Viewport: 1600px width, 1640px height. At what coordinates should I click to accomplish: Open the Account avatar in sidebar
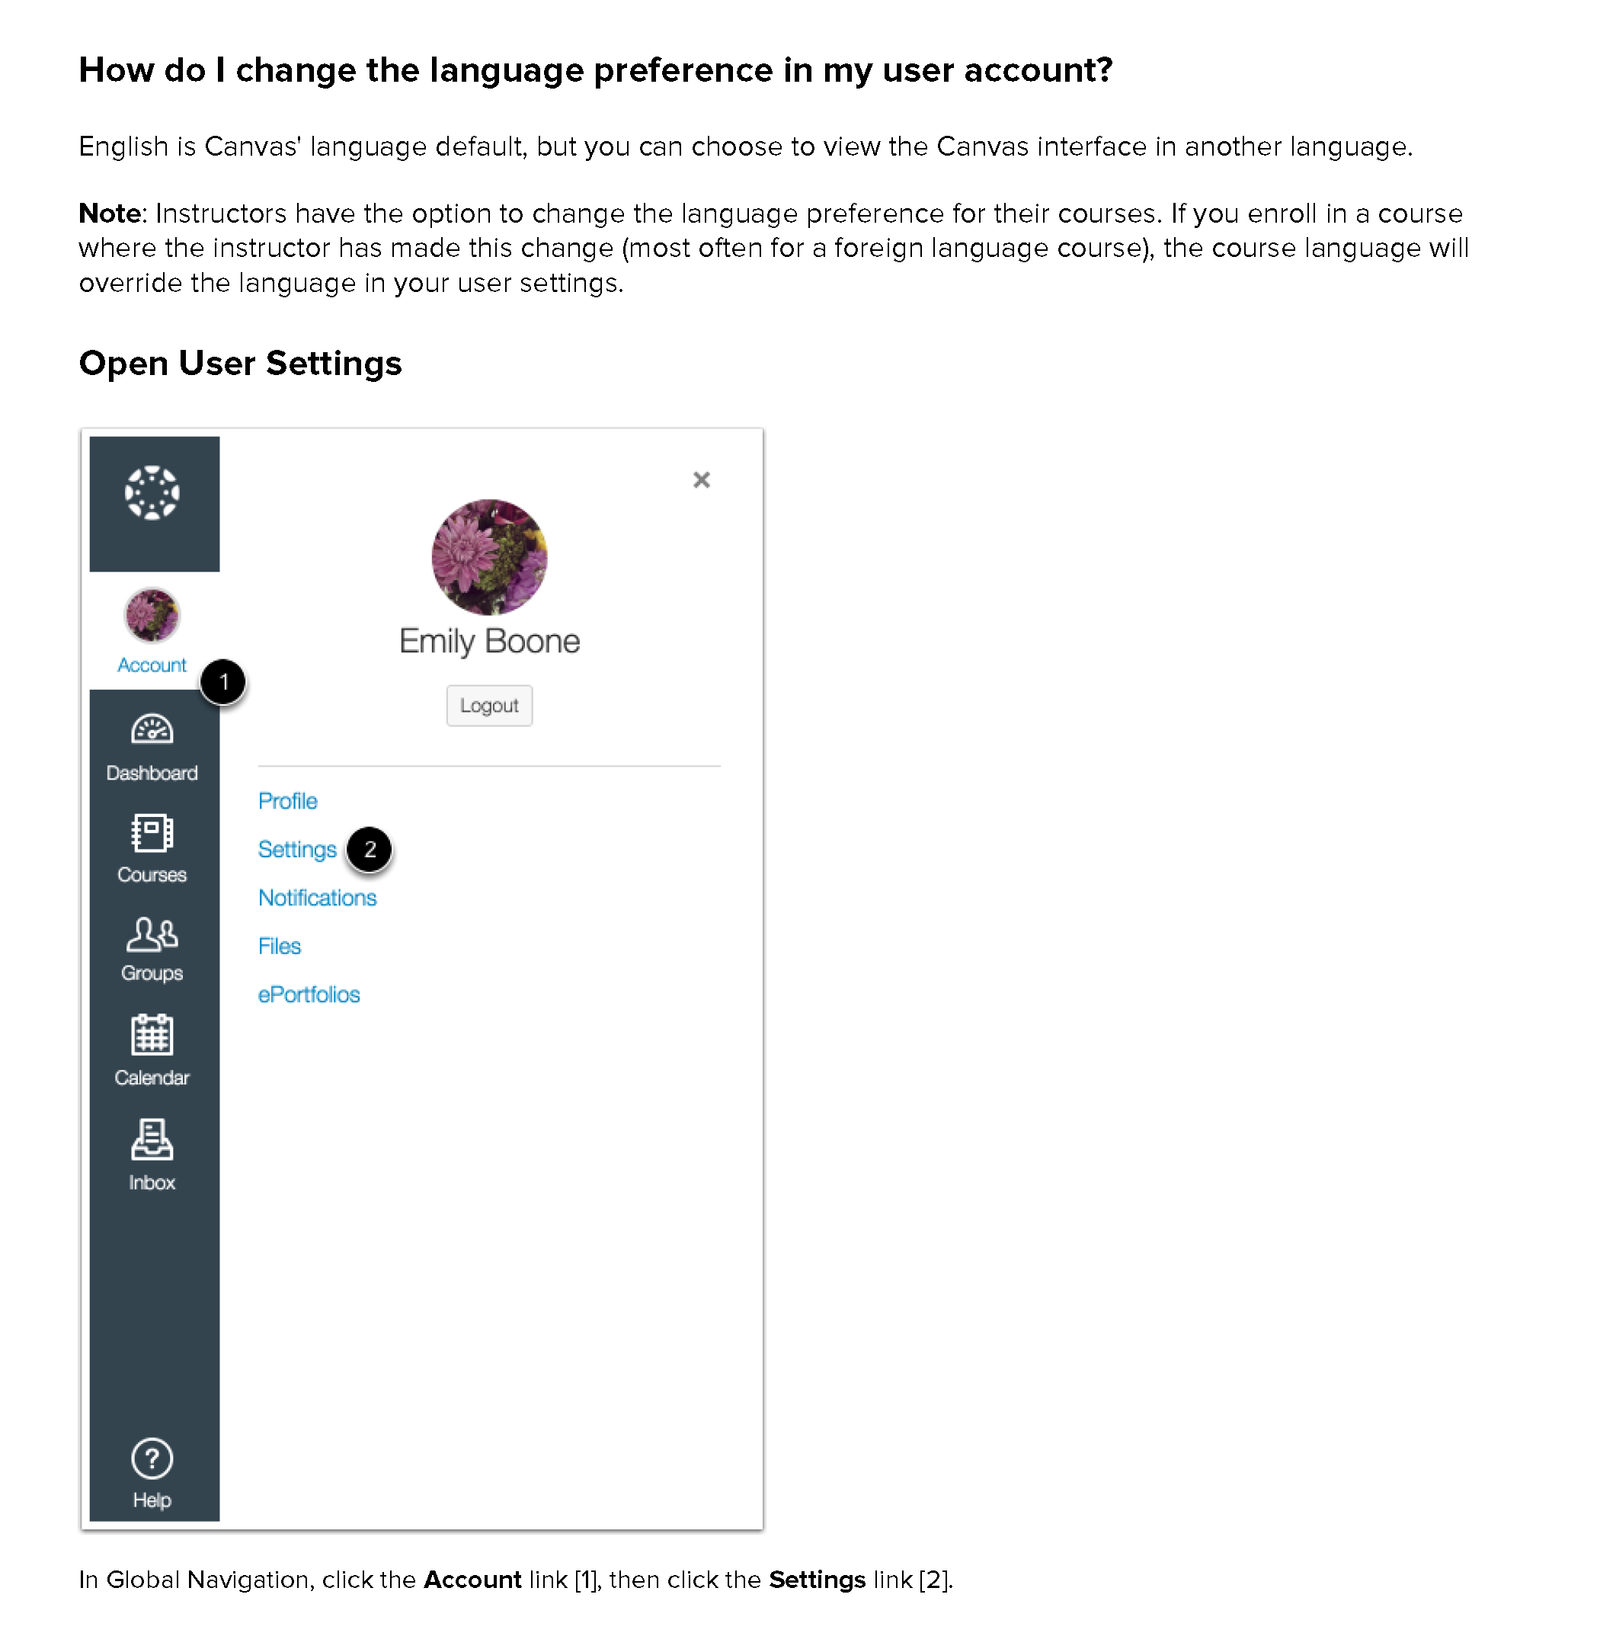coord(152,615)
